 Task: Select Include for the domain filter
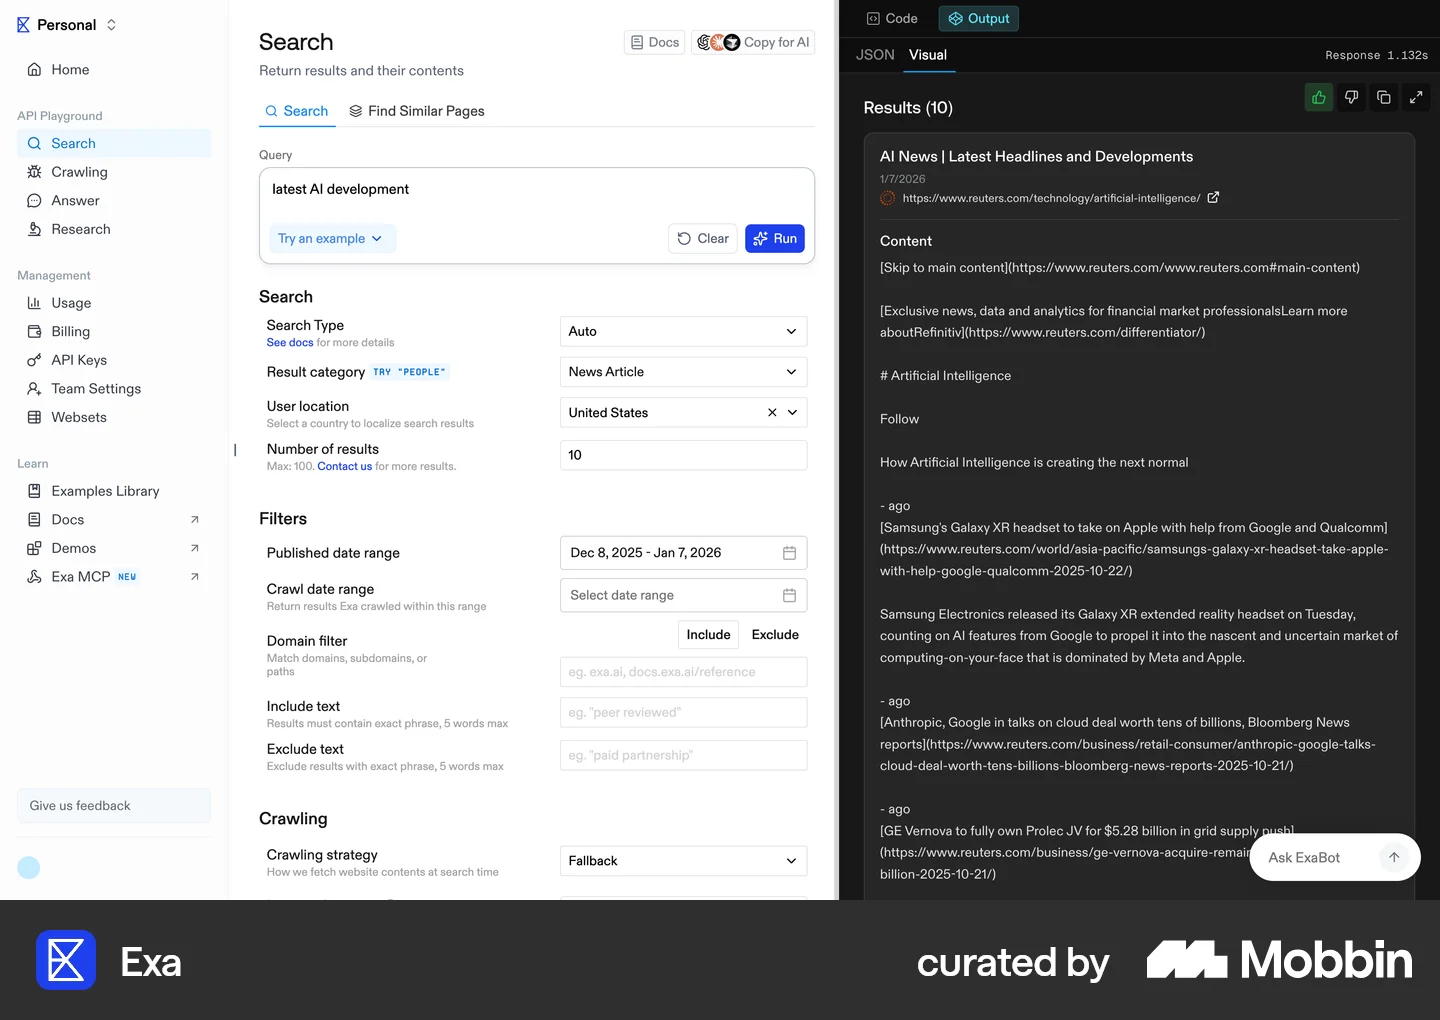[x=708, y=635]
